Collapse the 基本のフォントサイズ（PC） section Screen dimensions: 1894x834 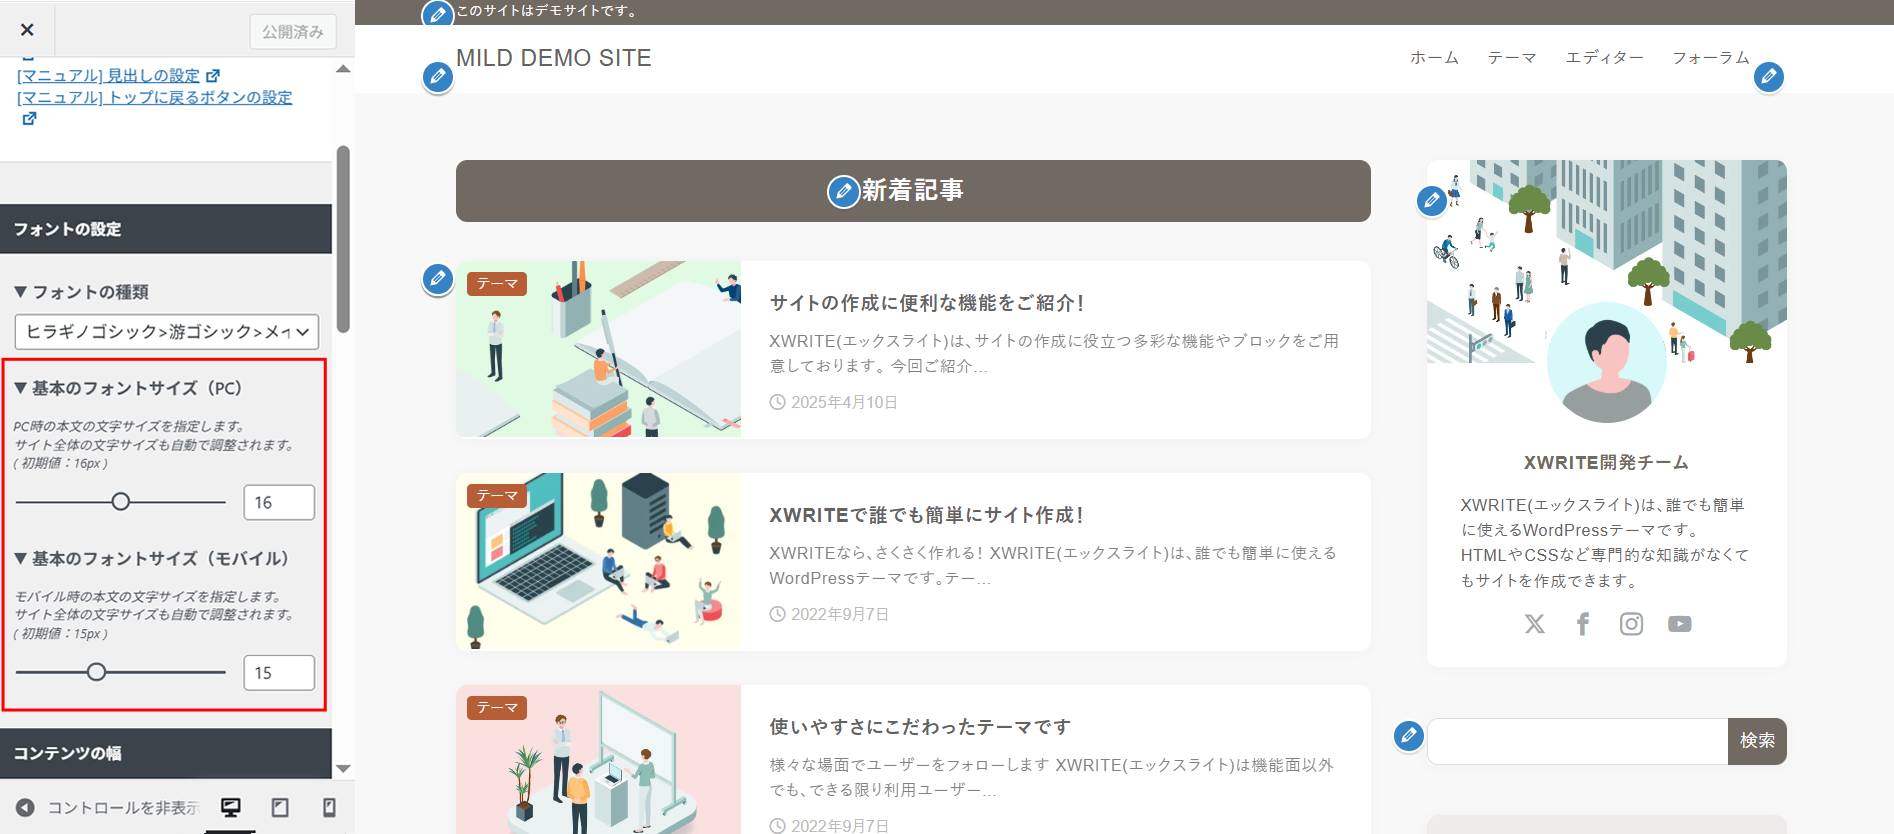127,388
